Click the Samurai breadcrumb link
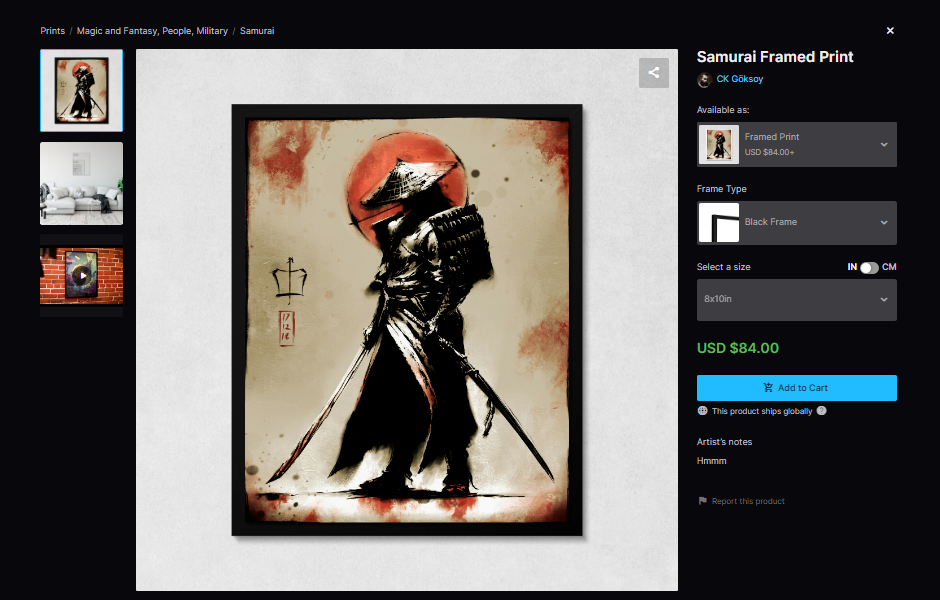 tap(257, 31)
